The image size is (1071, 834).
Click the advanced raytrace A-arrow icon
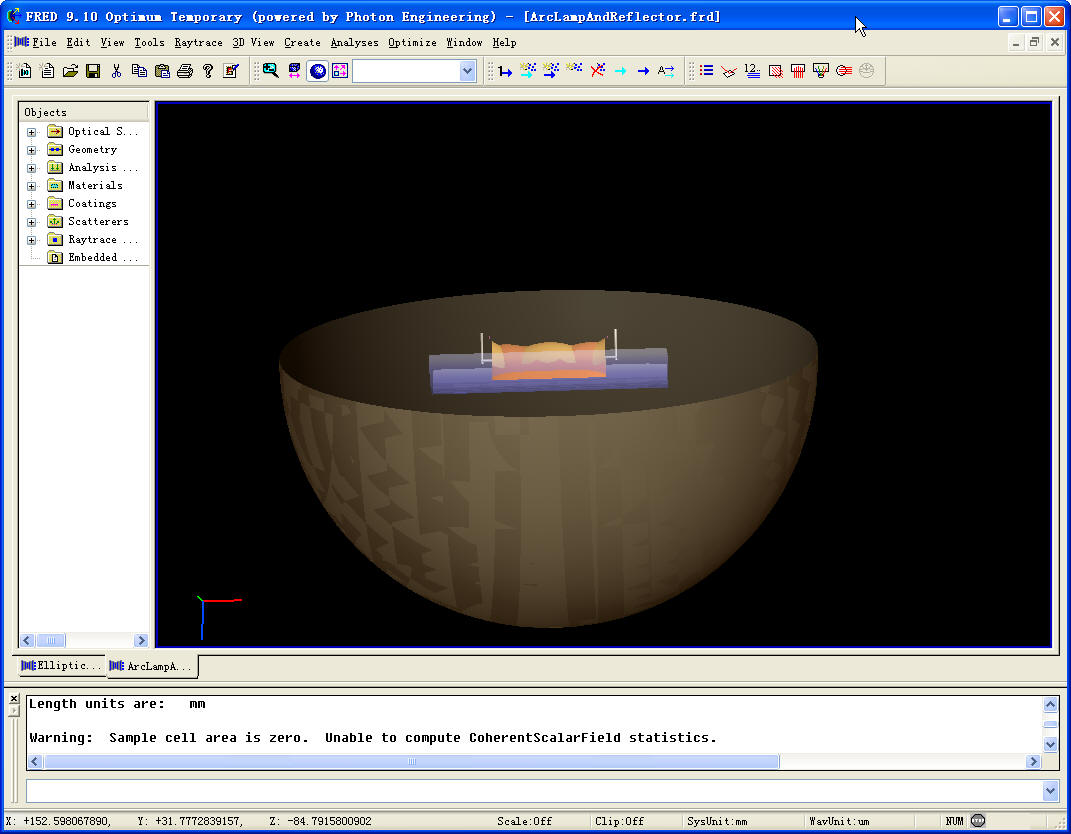(666, 70)
